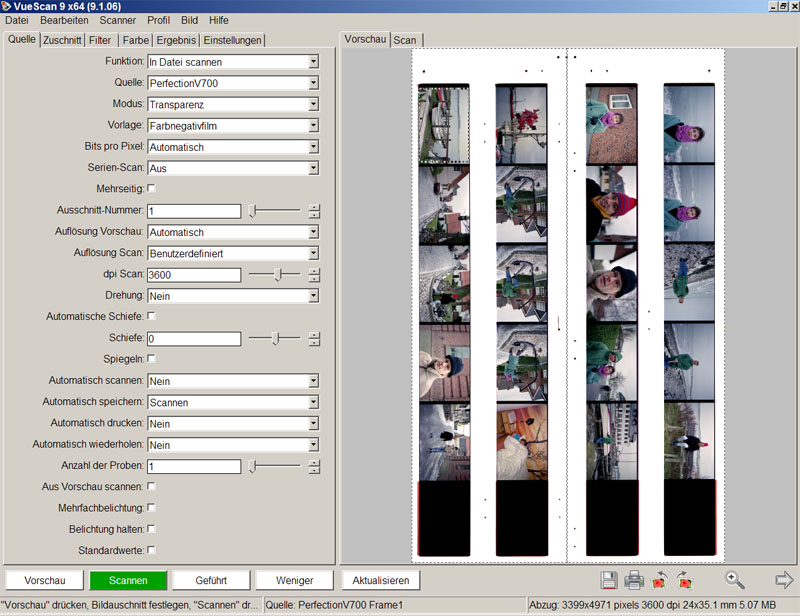Switch to the Farbe tab

coord(134,40)
